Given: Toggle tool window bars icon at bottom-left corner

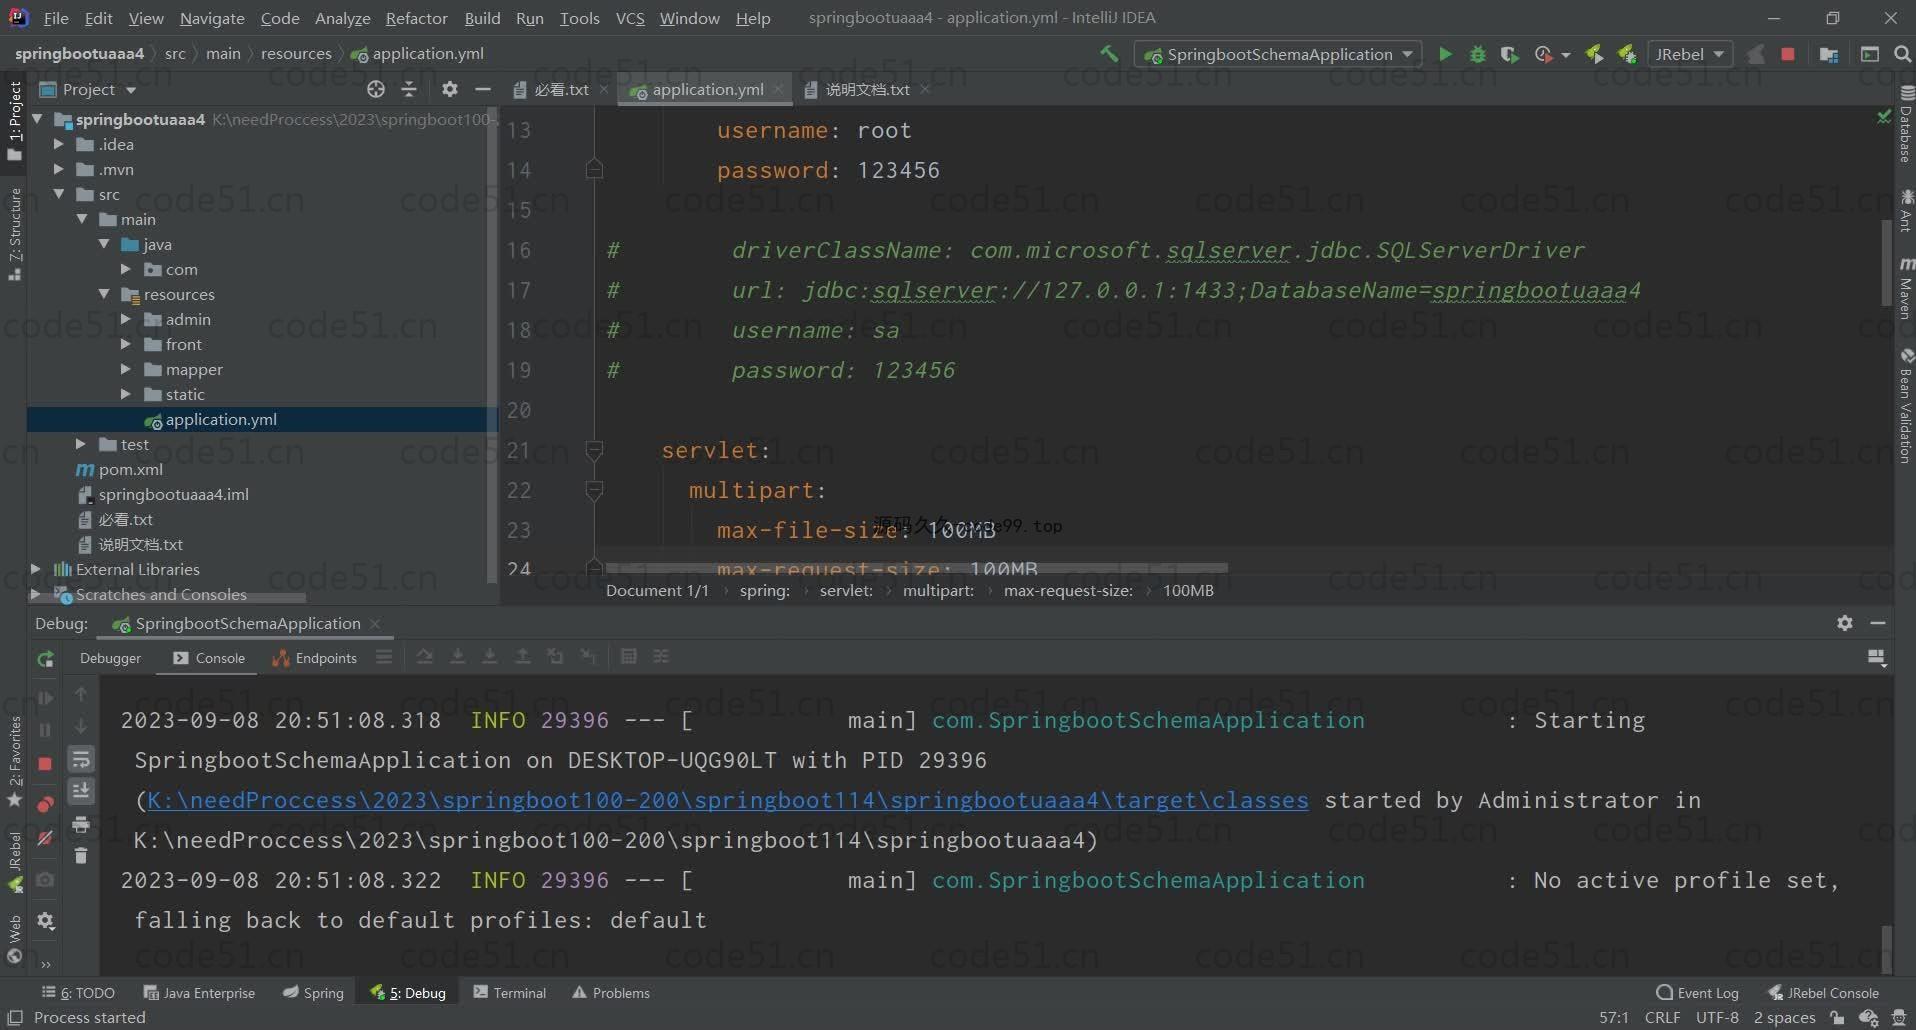Looking at the screenshot, I should coord(14,1017).
